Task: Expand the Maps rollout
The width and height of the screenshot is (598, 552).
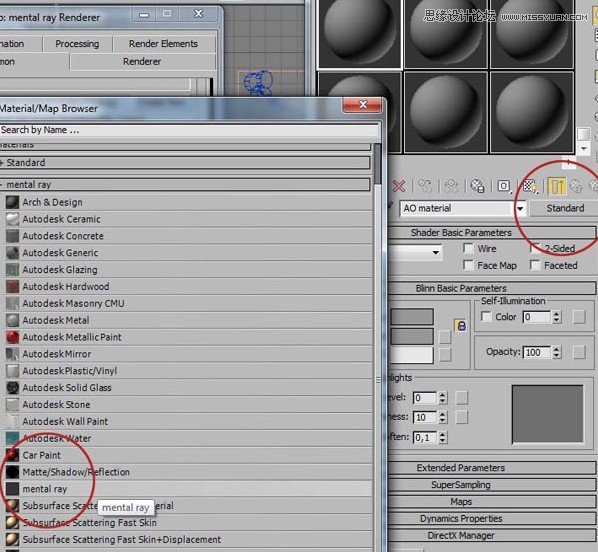Action: click(x=491, y=502)
